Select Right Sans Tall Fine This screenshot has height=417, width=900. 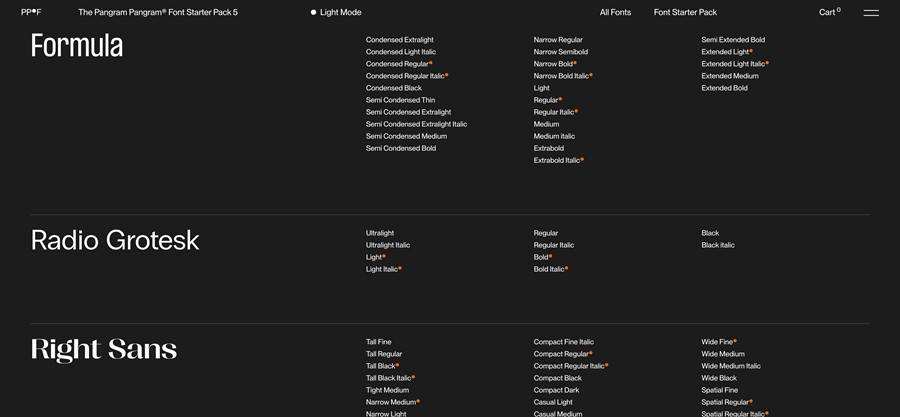(378, 342)
